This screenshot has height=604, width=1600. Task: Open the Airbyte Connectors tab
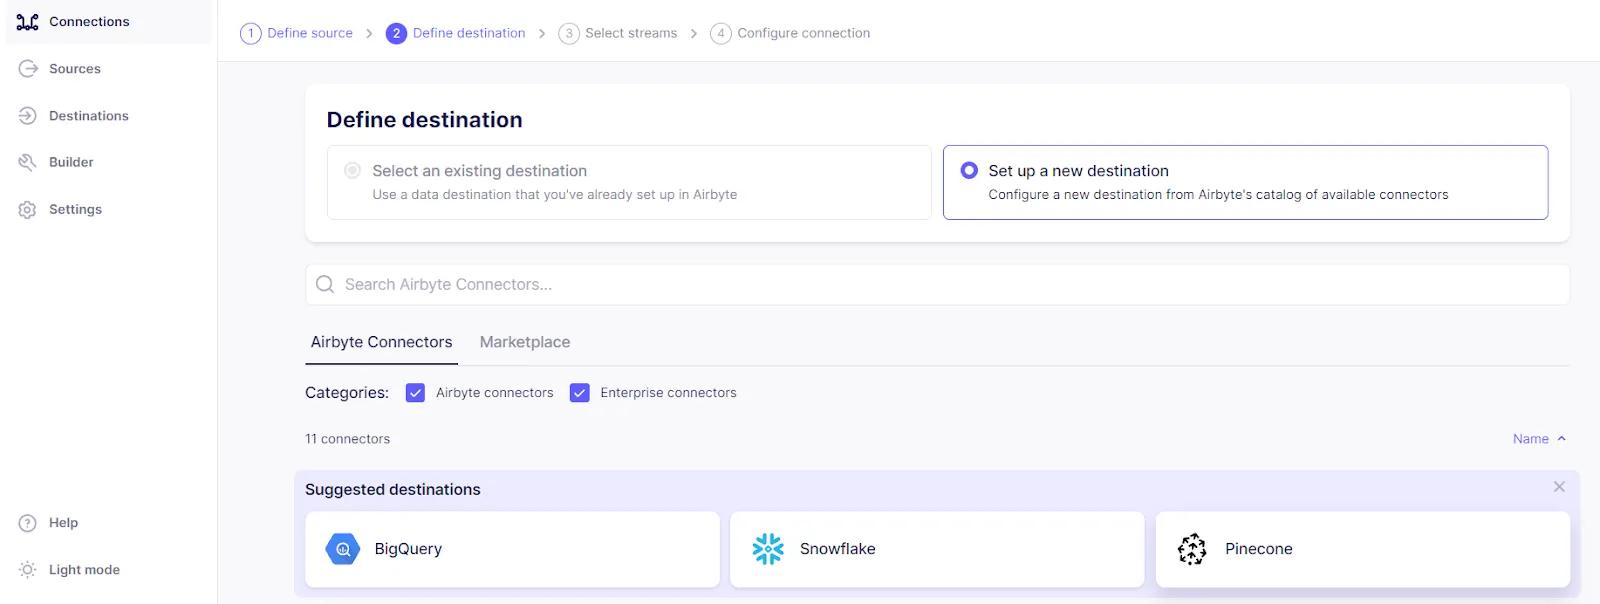(x=381, y=342)
